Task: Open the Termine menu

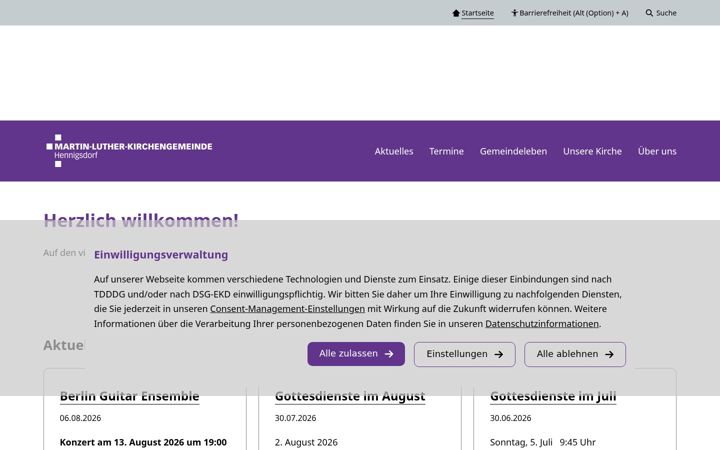Action: pyautogui.click(x=446, y=151)
